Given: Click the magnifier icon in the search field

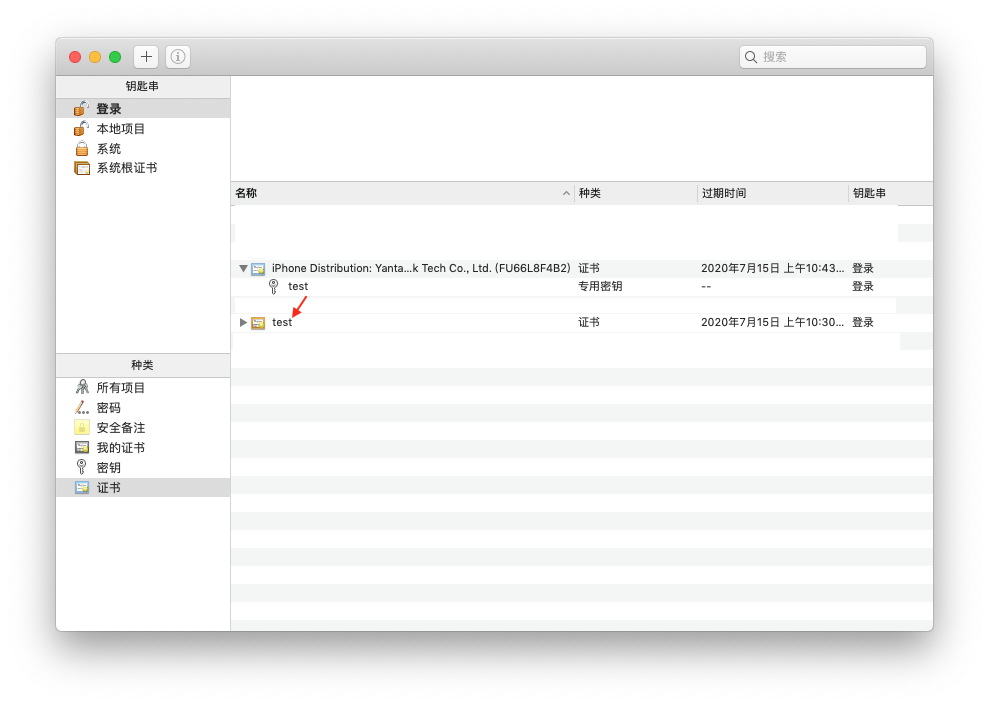Looking at the screenshot, I should click(751, 57).
